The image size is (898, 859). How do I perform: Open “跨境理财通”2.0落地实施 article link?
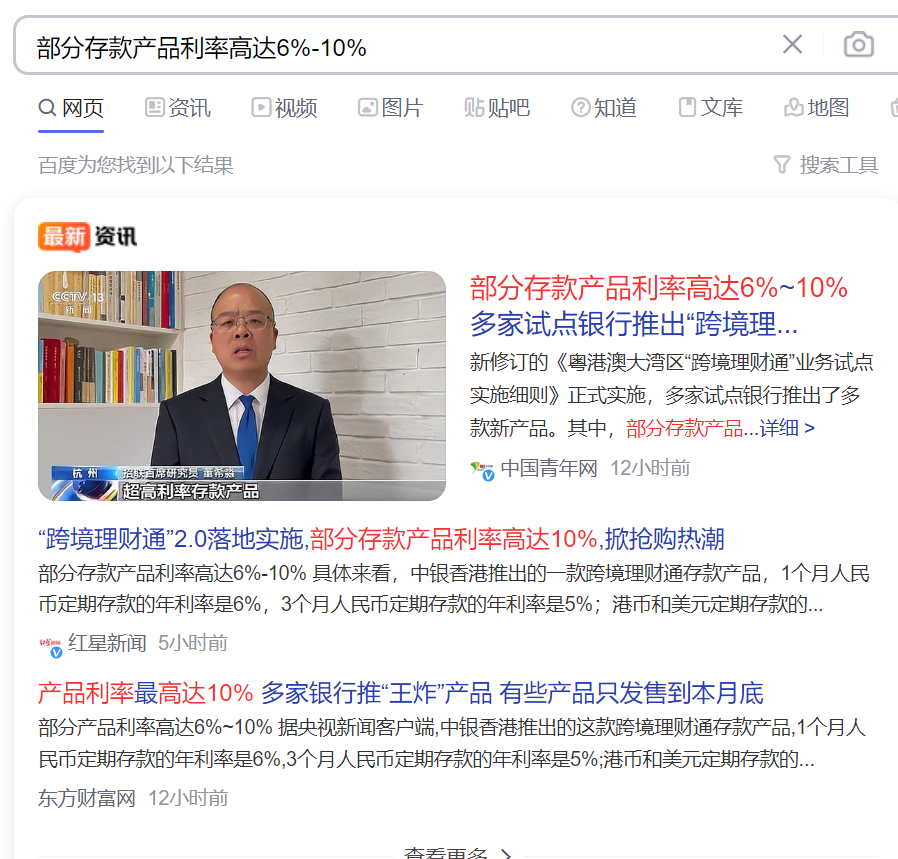click(381, 539)
